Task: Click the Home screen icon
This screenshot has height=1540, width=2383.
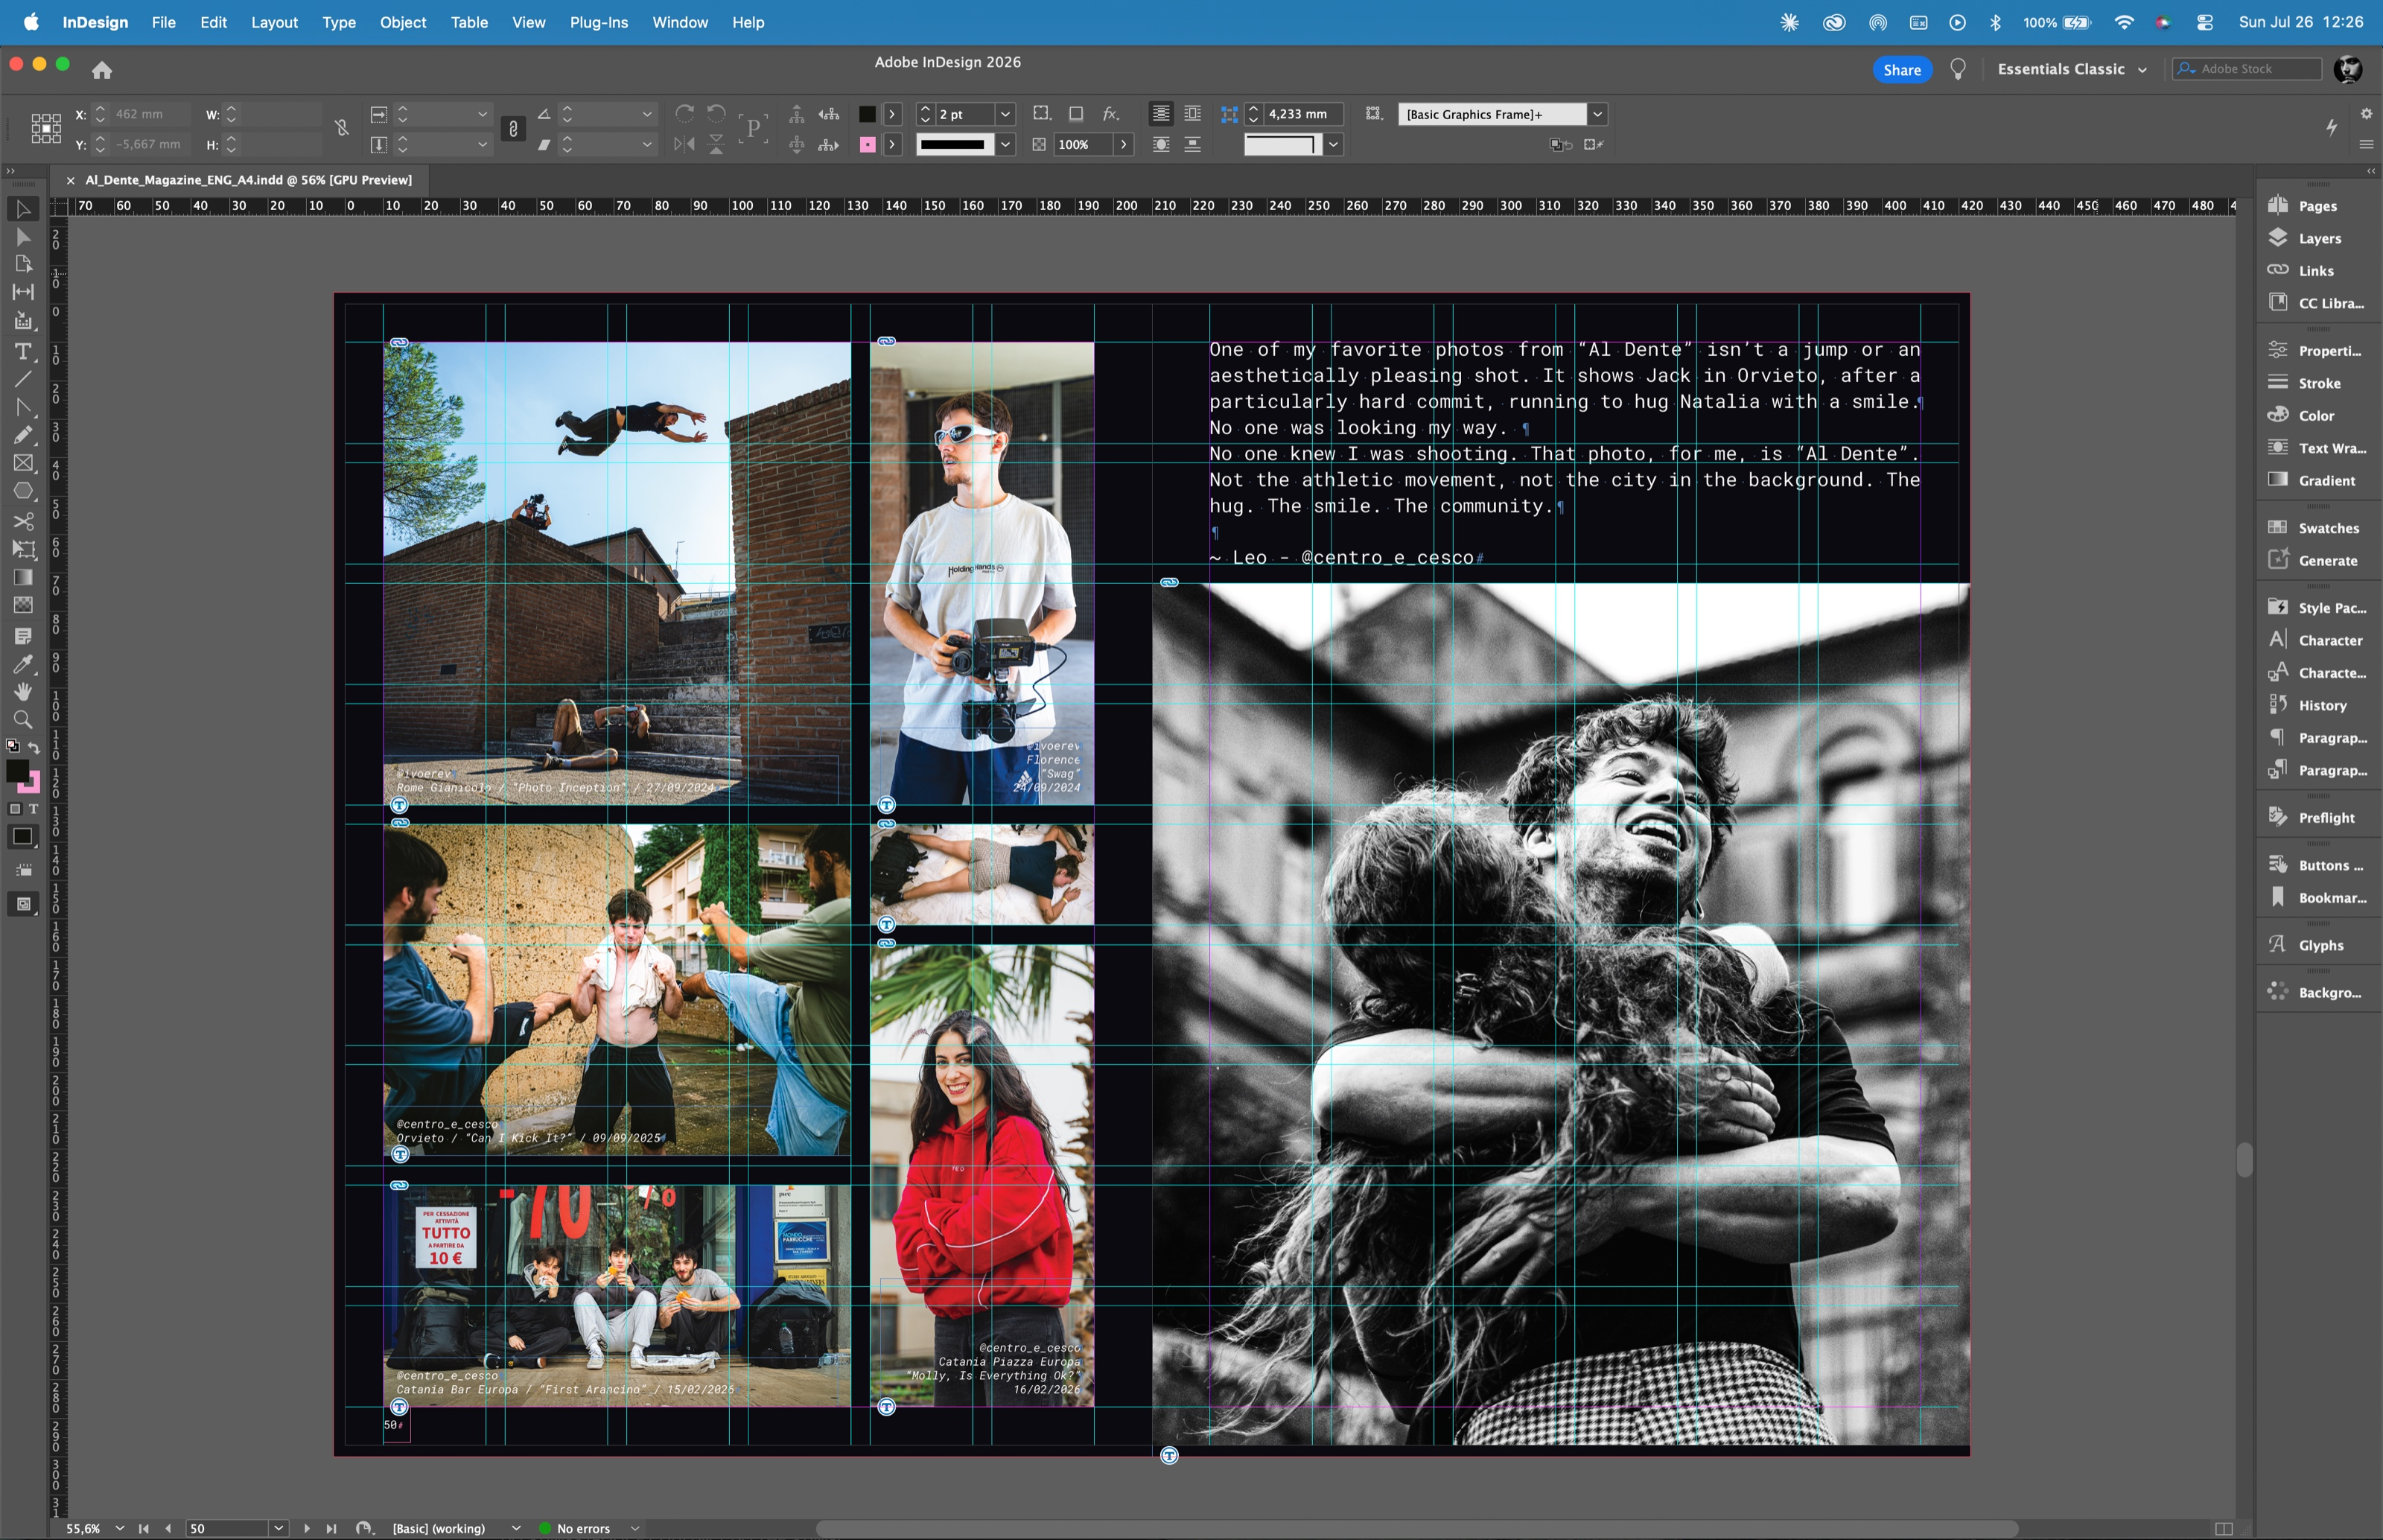Action: 102,70
